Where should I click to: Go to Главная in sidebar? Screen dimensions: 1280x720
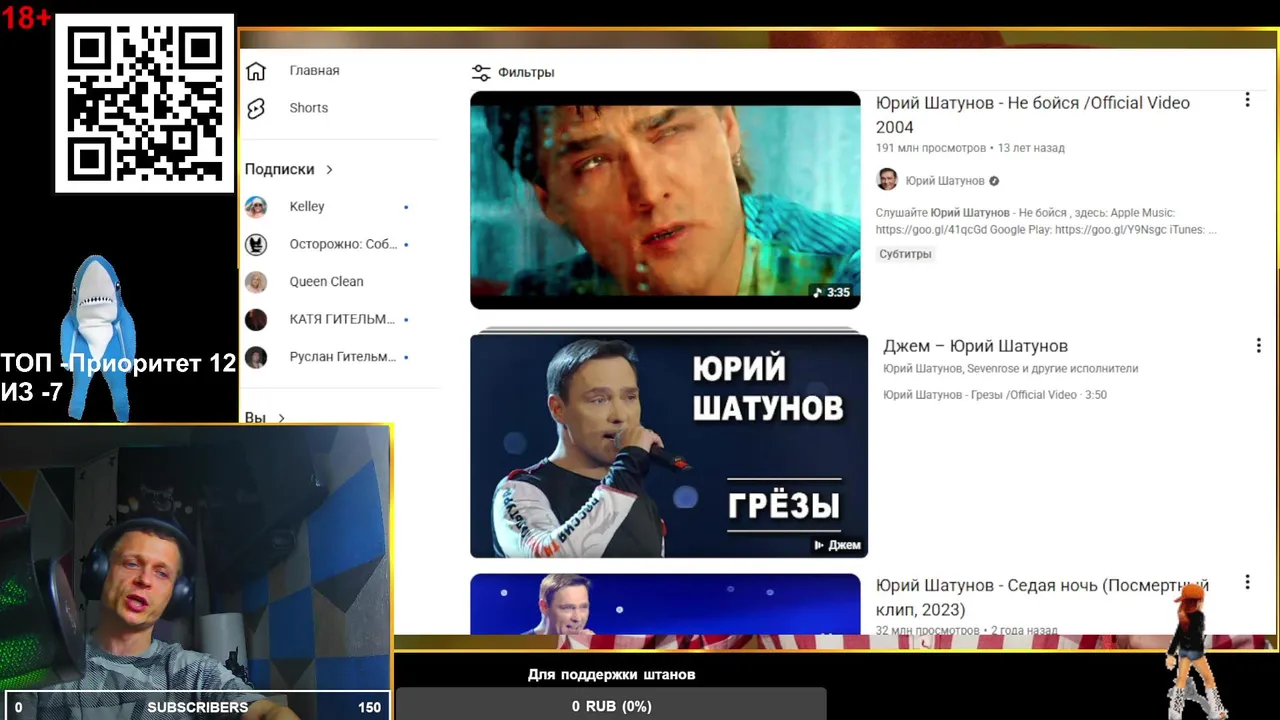(x=314, y=71)
